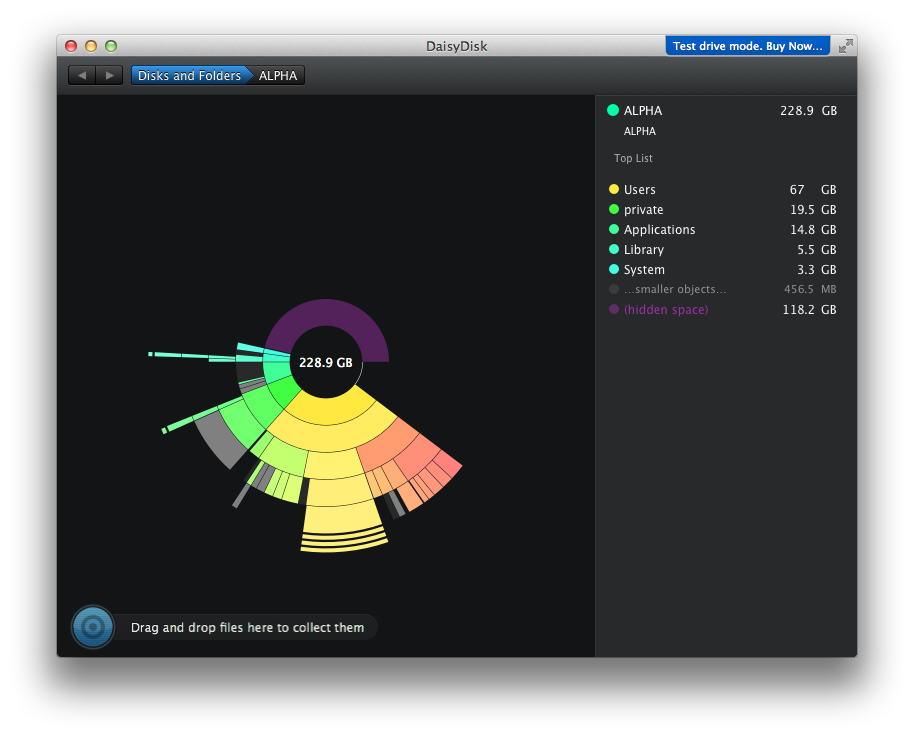The image size is (914, 736).
Task: Close the DaisyDisk window with red button
Action: coord(71,46)
